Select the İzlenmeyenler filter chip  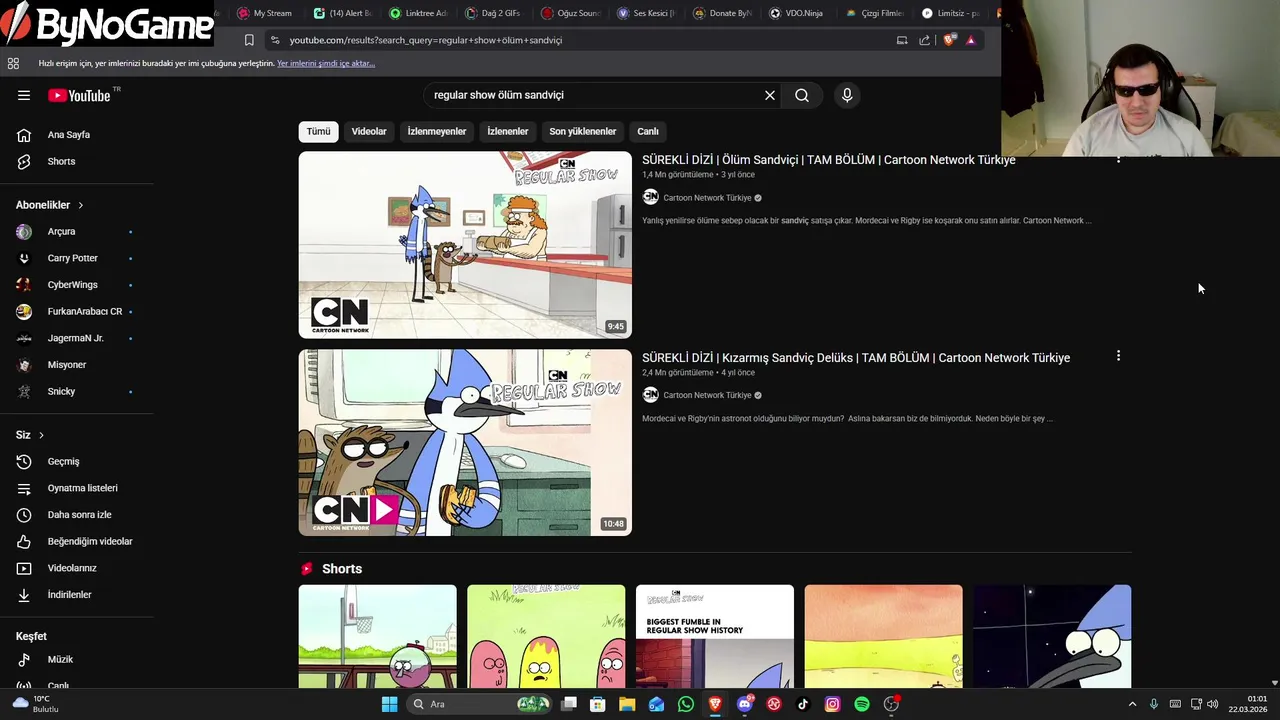pyautogui.click(x=437, y=131)
